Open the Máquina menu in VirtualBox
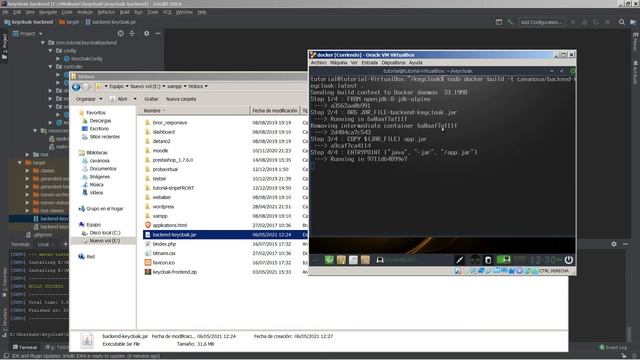 [x=338, y=63]
